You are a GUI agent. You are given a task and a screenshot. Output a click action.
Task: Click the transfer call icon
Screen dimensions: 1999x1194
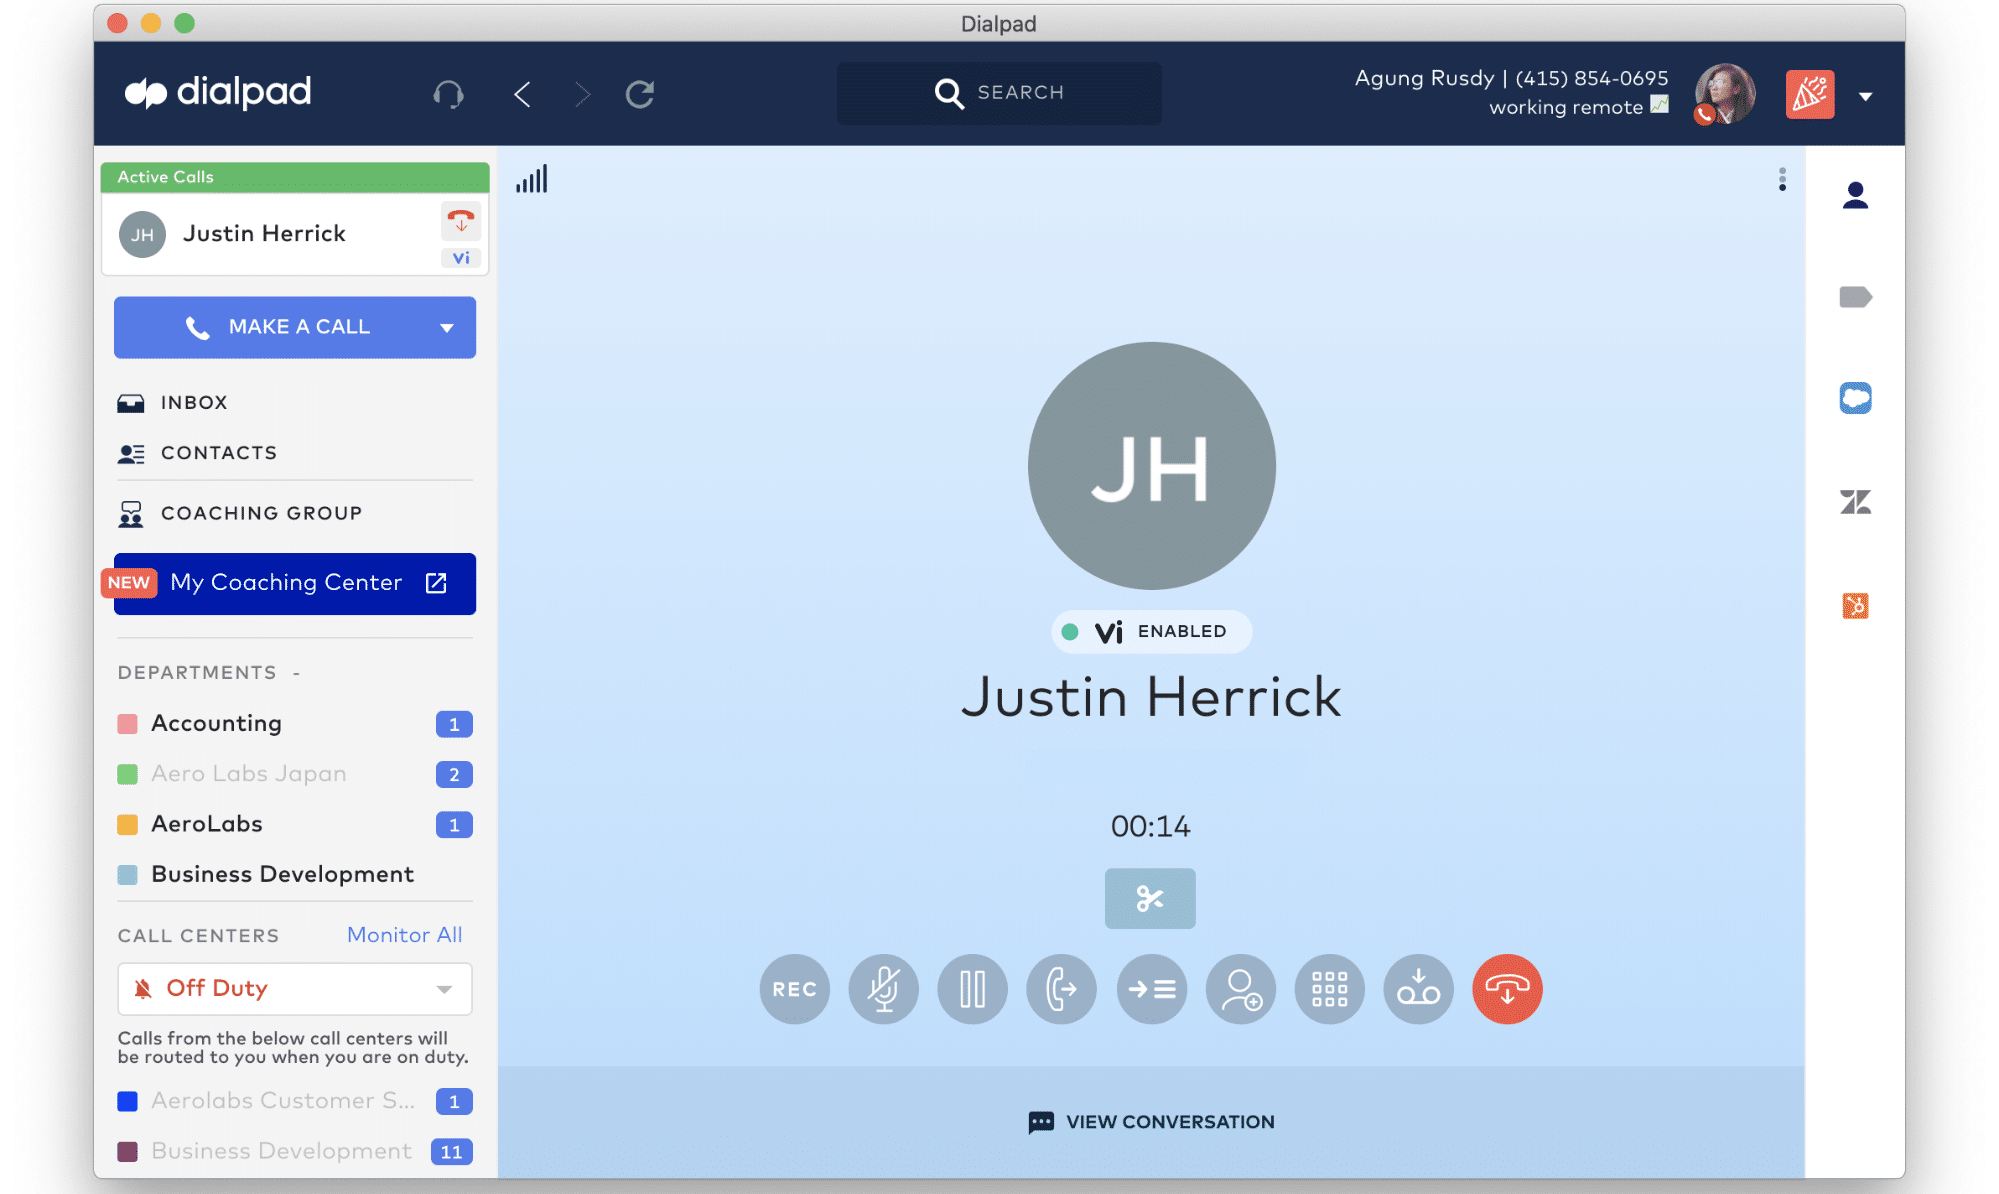(x=1061, y=989)
